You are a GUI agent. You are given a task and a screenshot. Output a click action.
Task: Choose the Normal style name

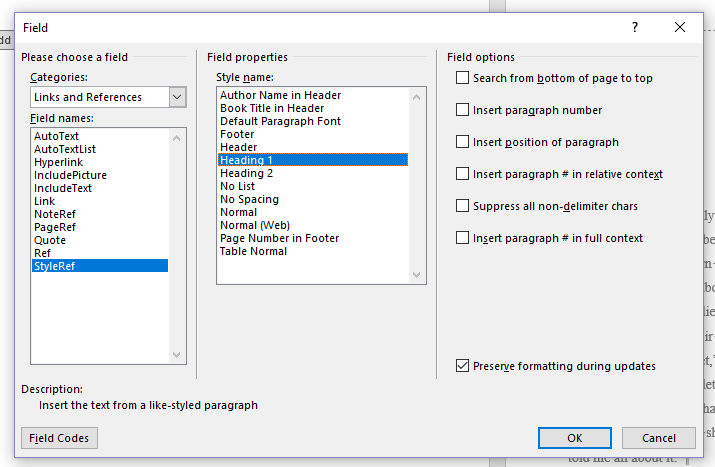coord(313,212)
